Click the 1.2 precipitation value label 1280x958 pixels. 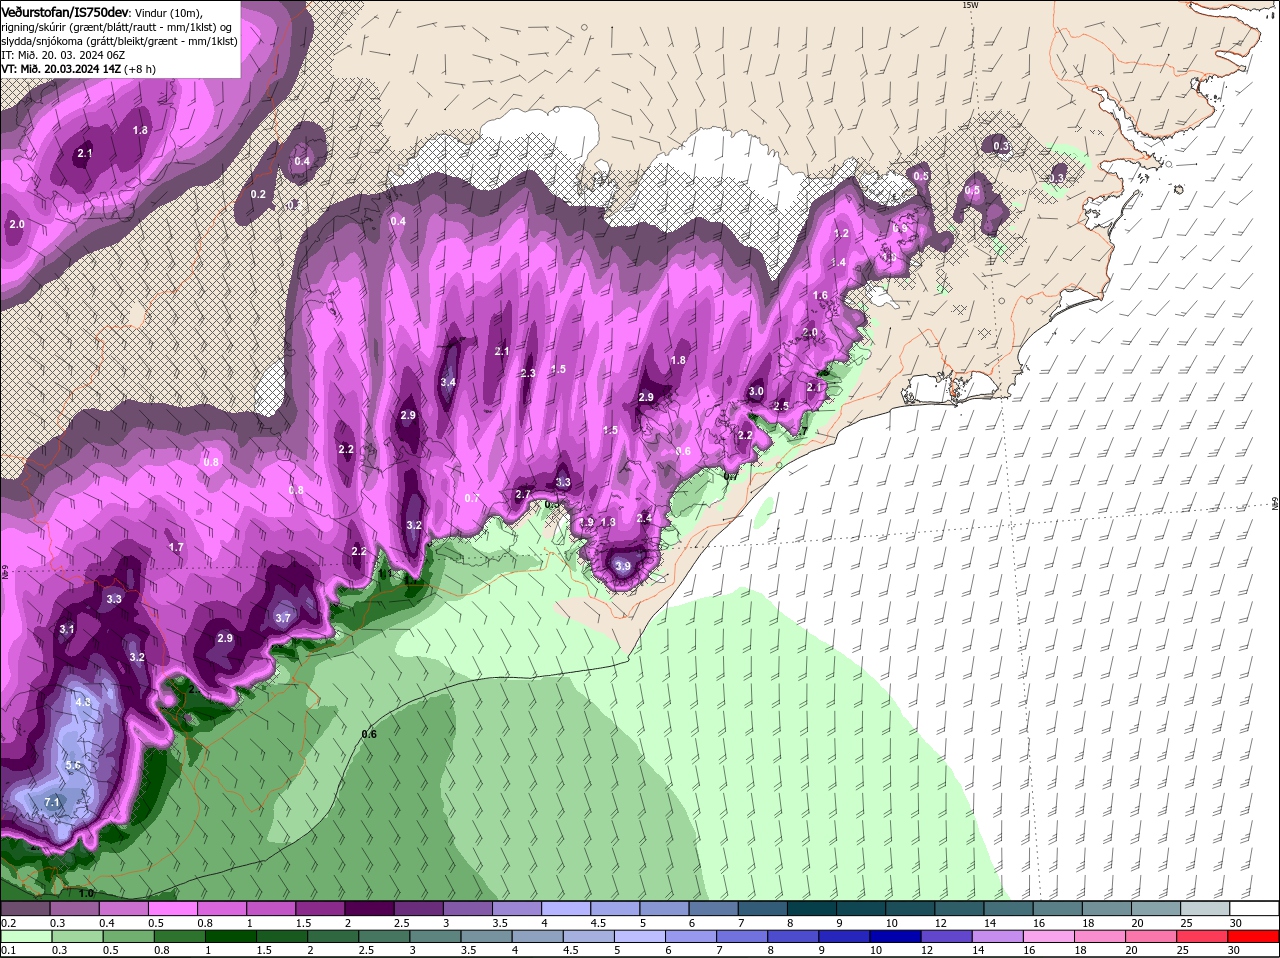[841, 233]
